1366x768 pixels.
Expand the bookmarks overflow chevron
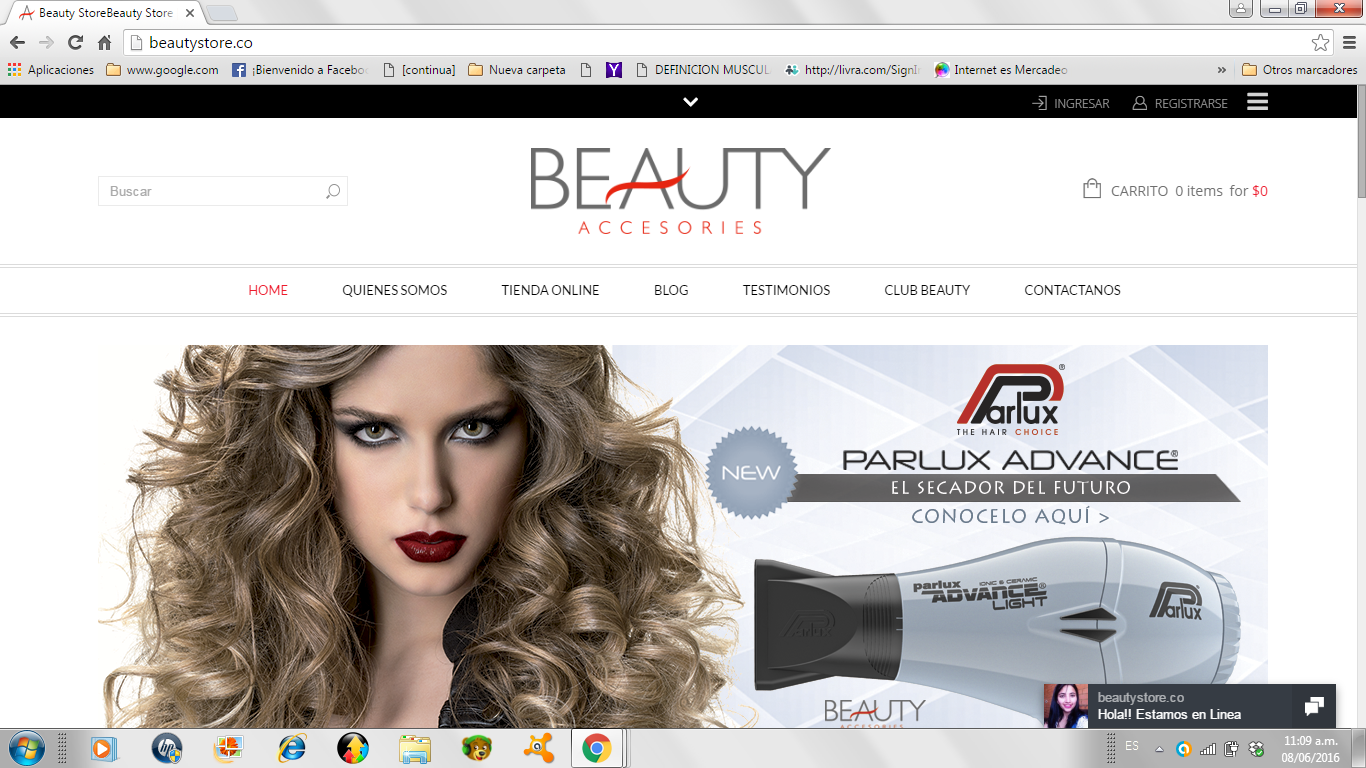pos(1221,70)
